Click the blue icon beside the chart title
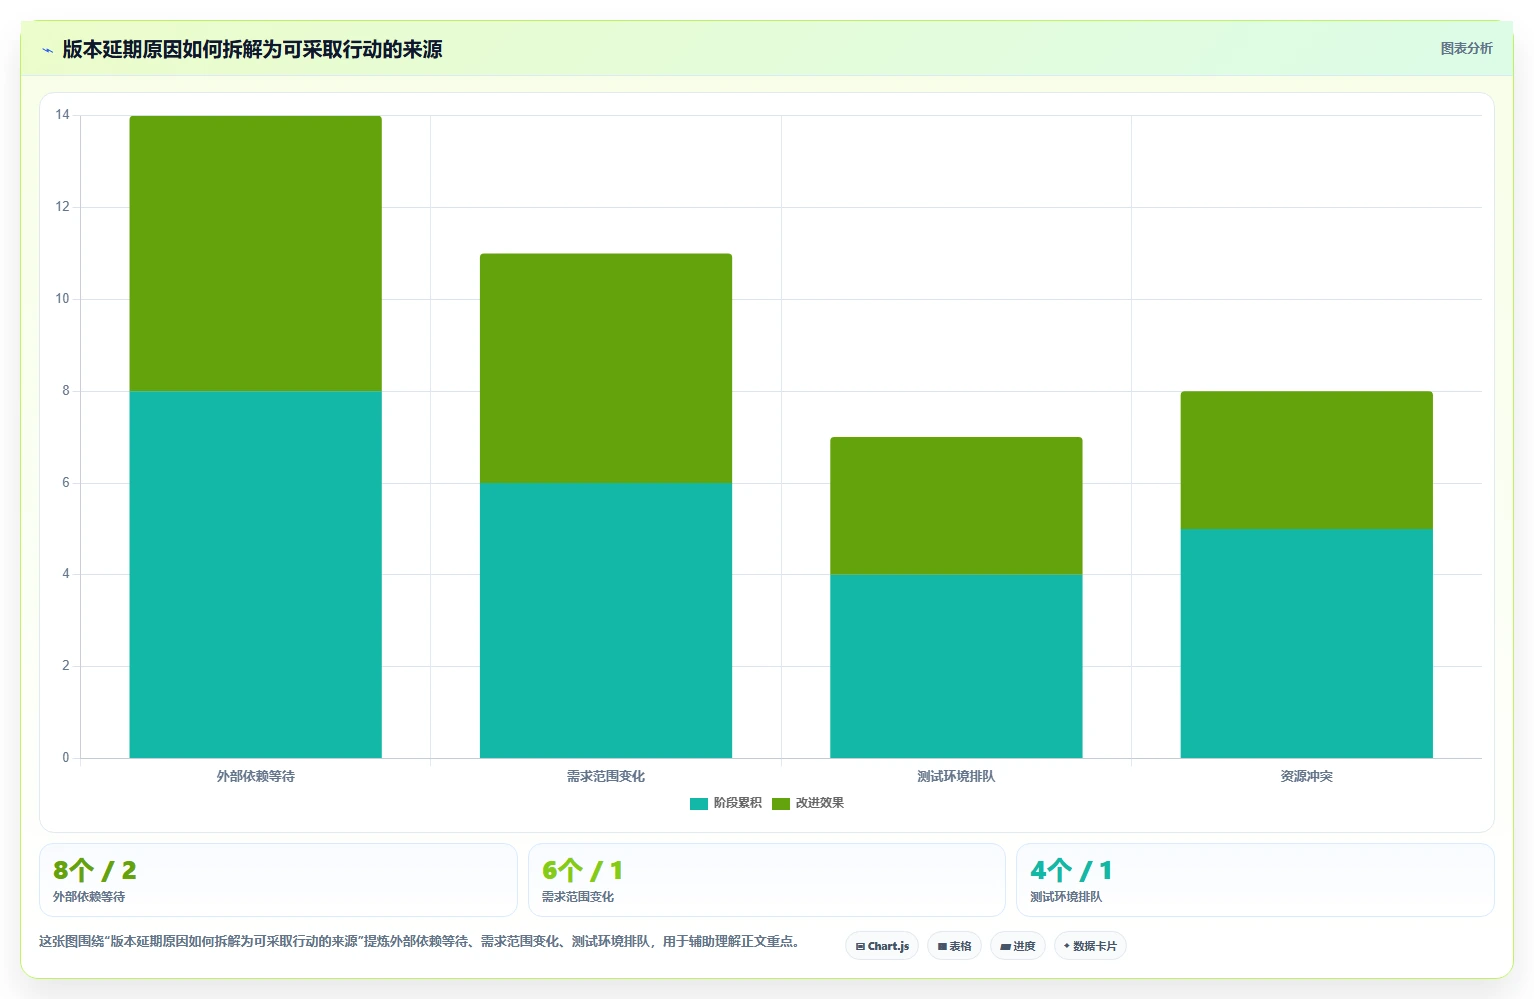Image resolution: width=1534 pixels, height=999 pixels. point(47,50)
